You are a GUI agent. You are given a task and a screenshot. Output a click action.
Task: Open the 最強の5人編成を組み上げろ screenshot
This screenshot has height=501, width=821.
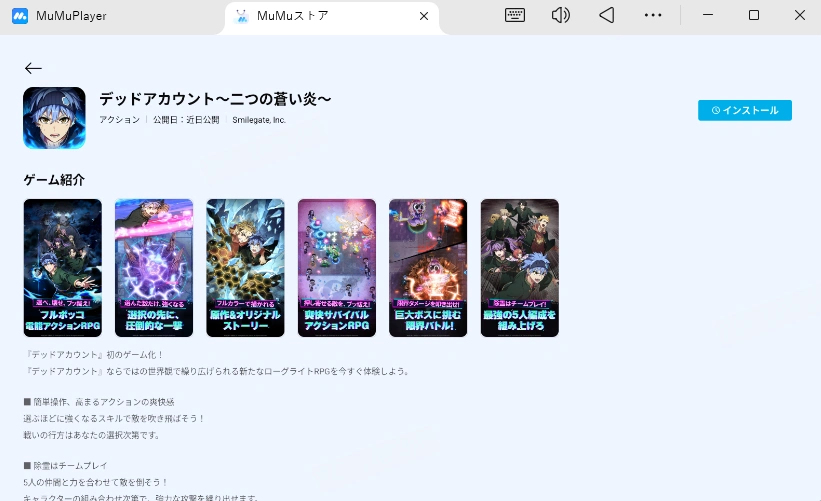pos(519,268)
